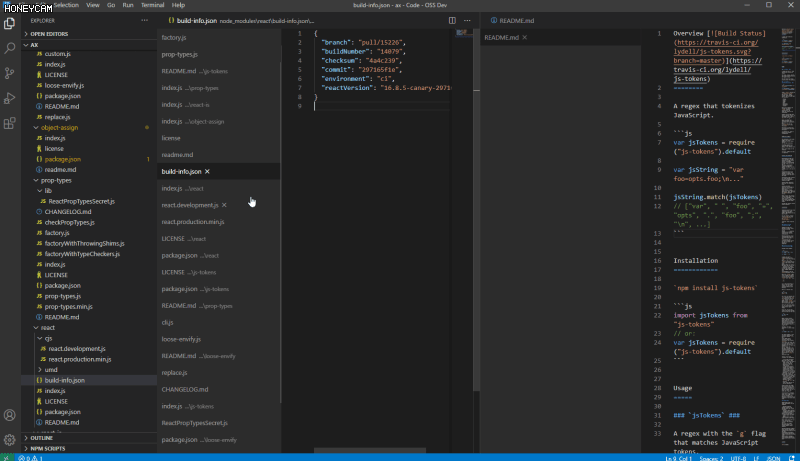Click horizontal scrollbar under build-info.json editor

tap(369, 450)
